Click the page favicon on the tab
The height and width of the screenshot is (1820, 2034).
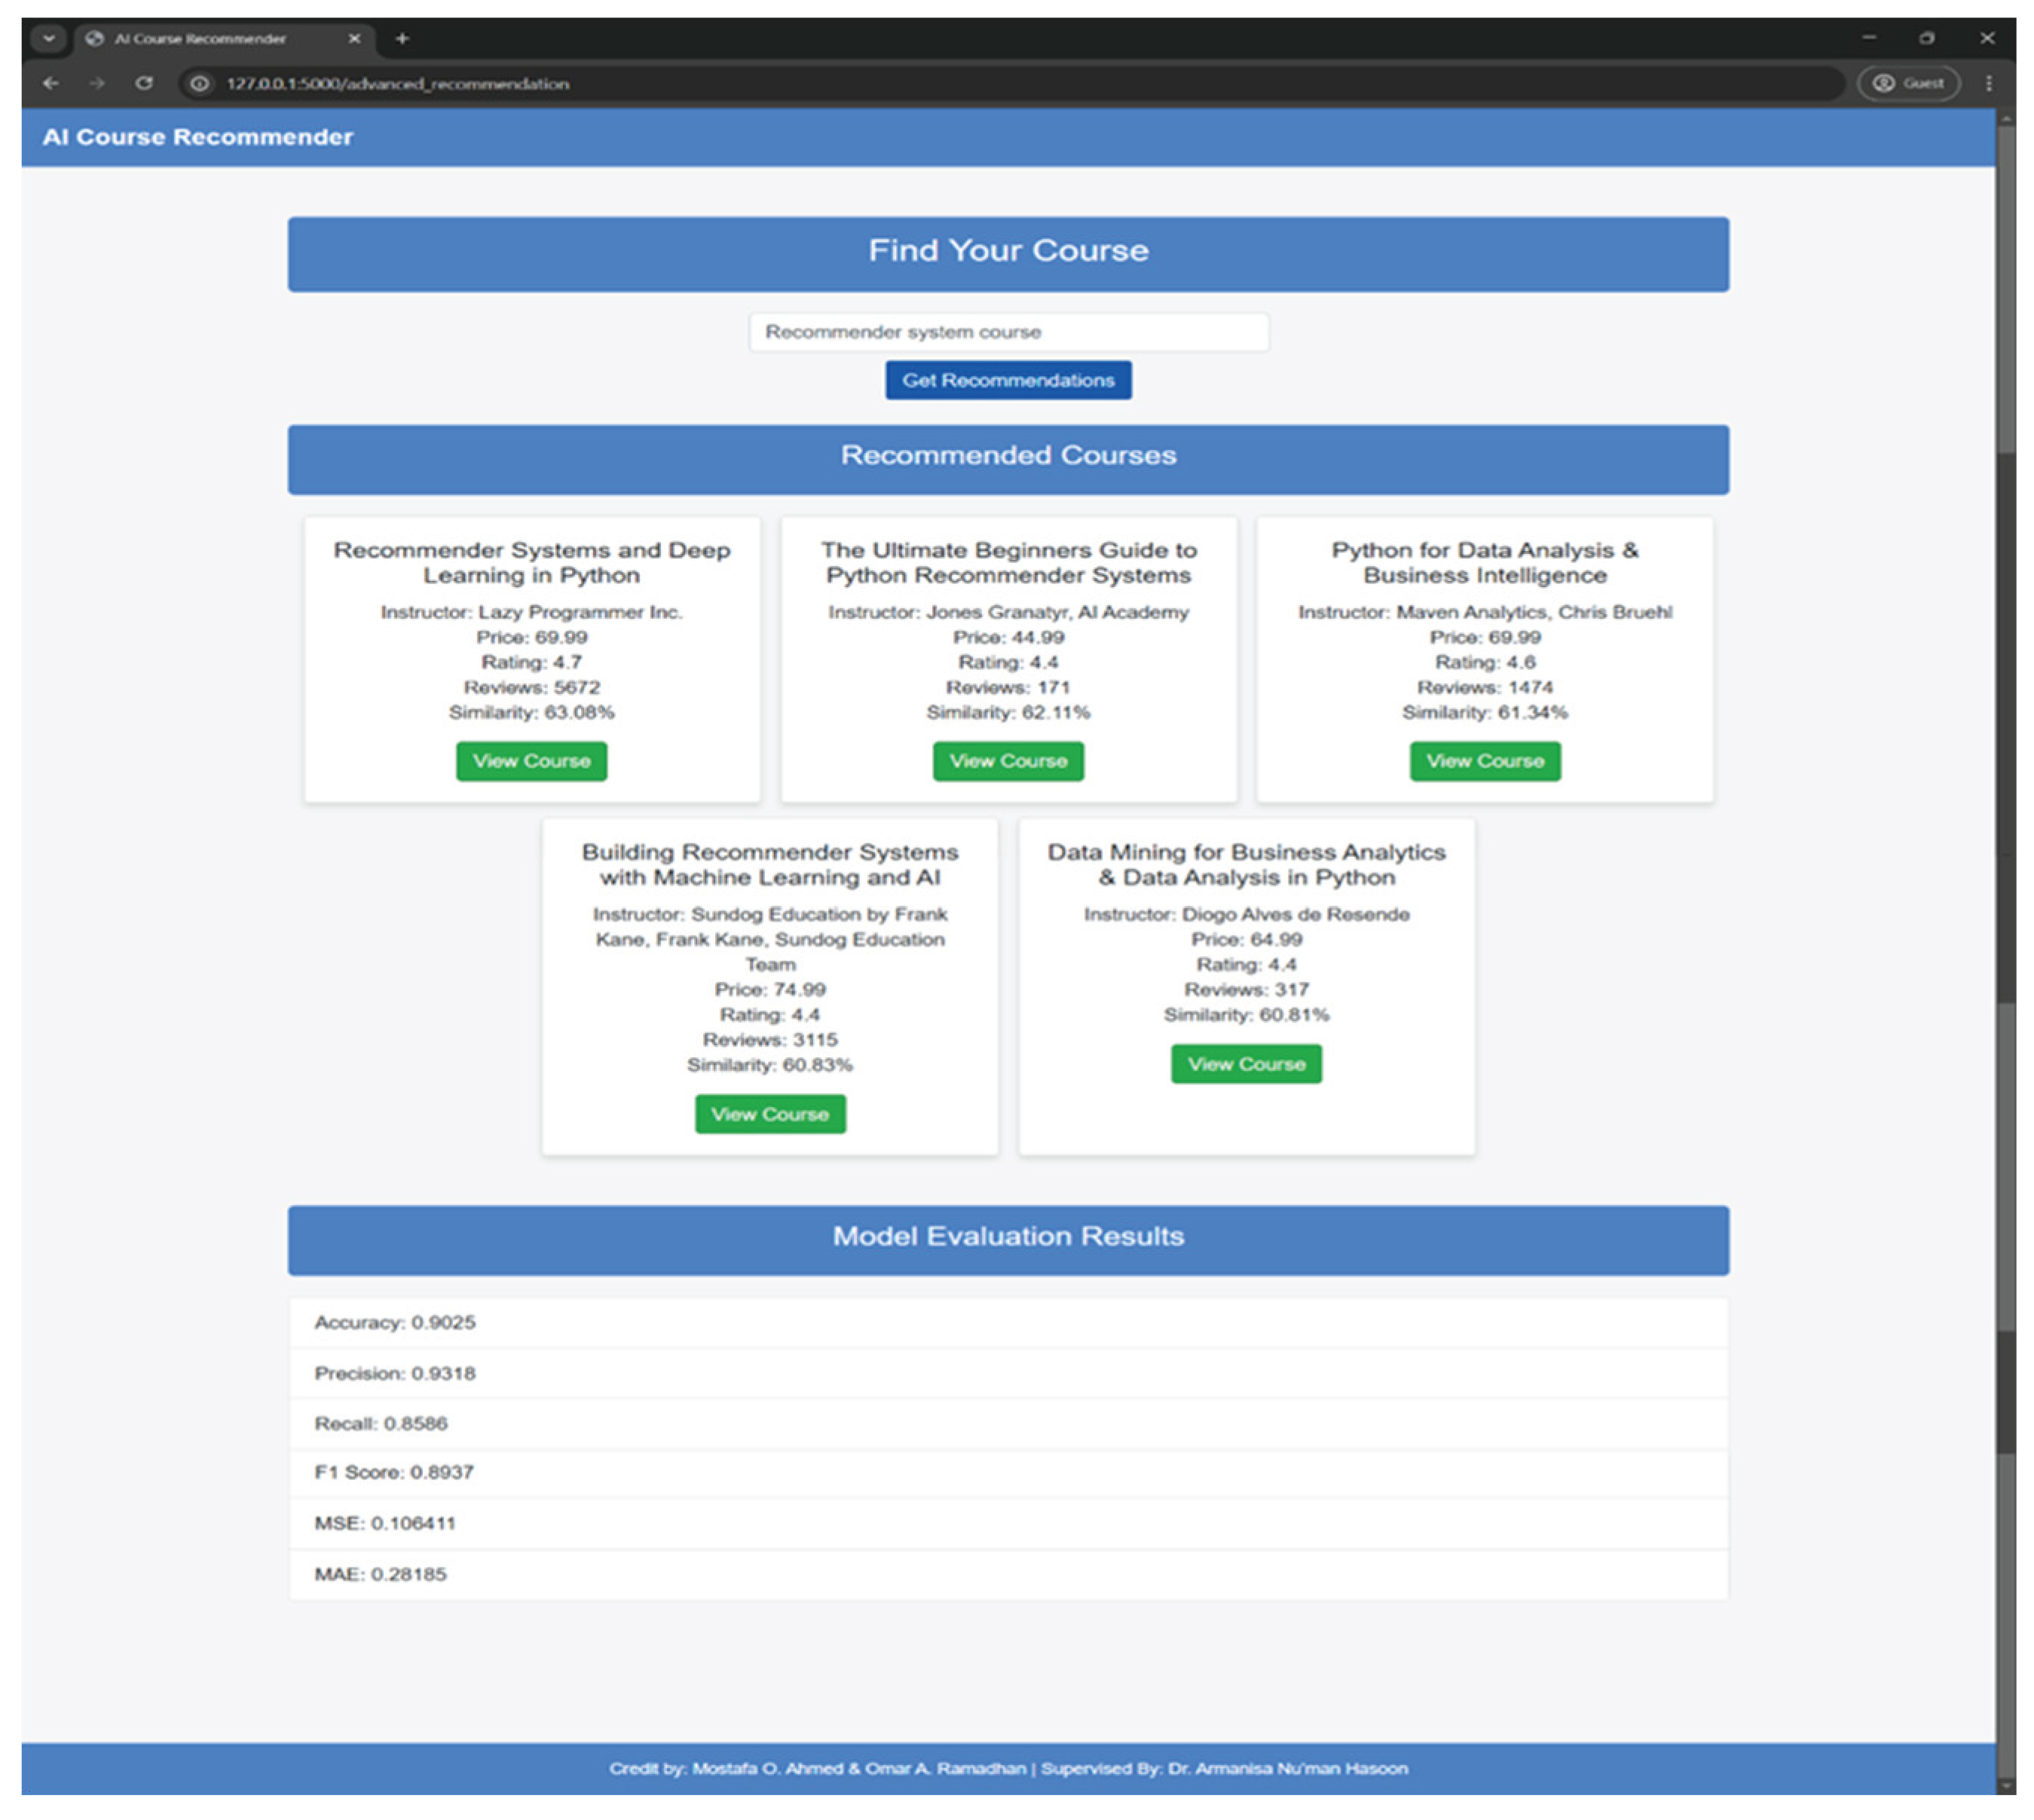(95, 38)
